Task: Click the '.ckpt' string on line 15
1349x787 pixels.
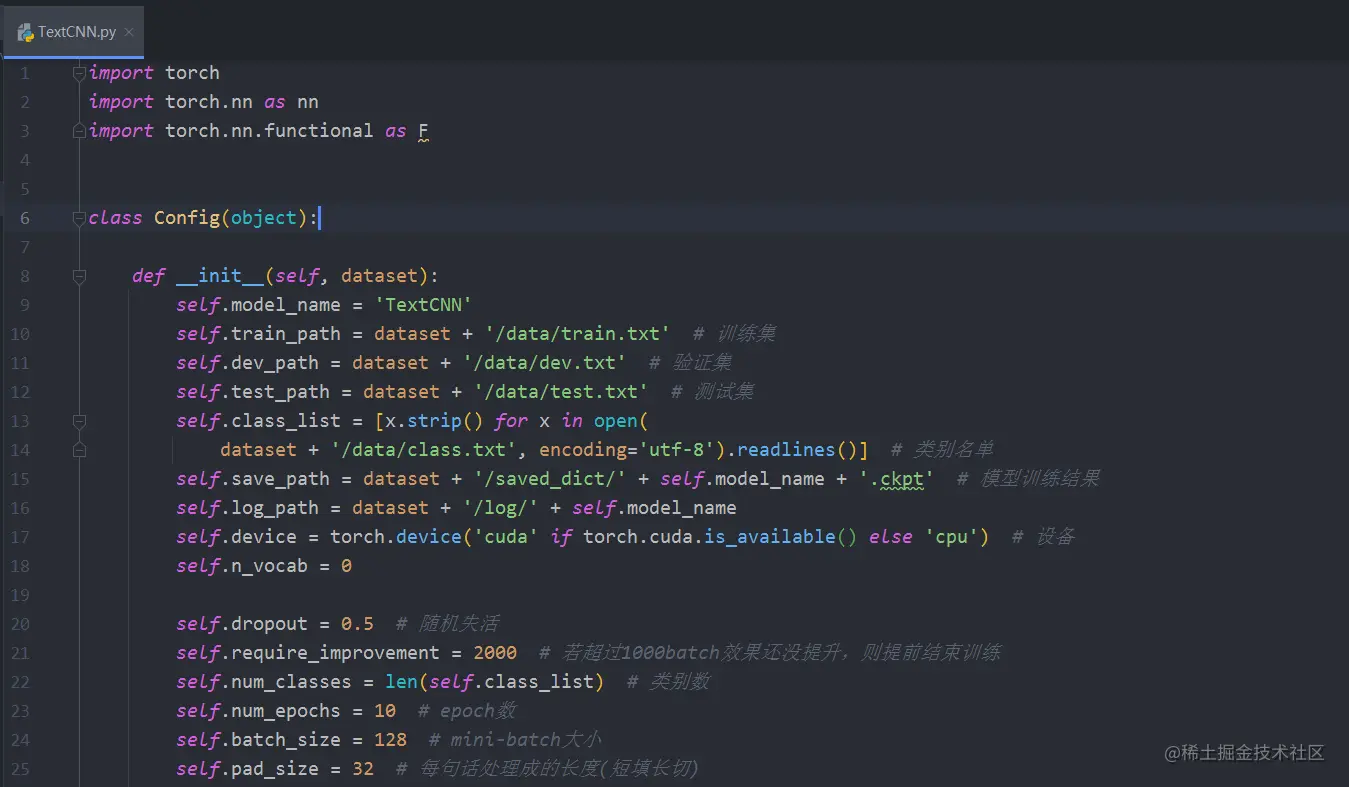Action: point(897,479)
